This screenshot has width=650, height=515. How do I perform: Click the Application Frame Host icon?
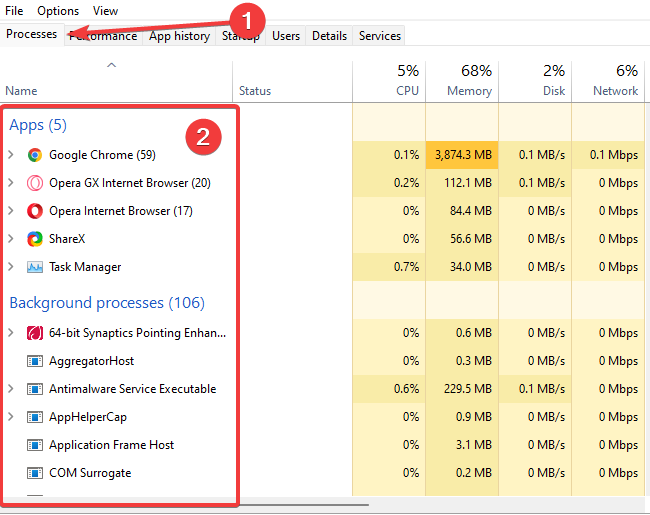click(x=35, y=445)
